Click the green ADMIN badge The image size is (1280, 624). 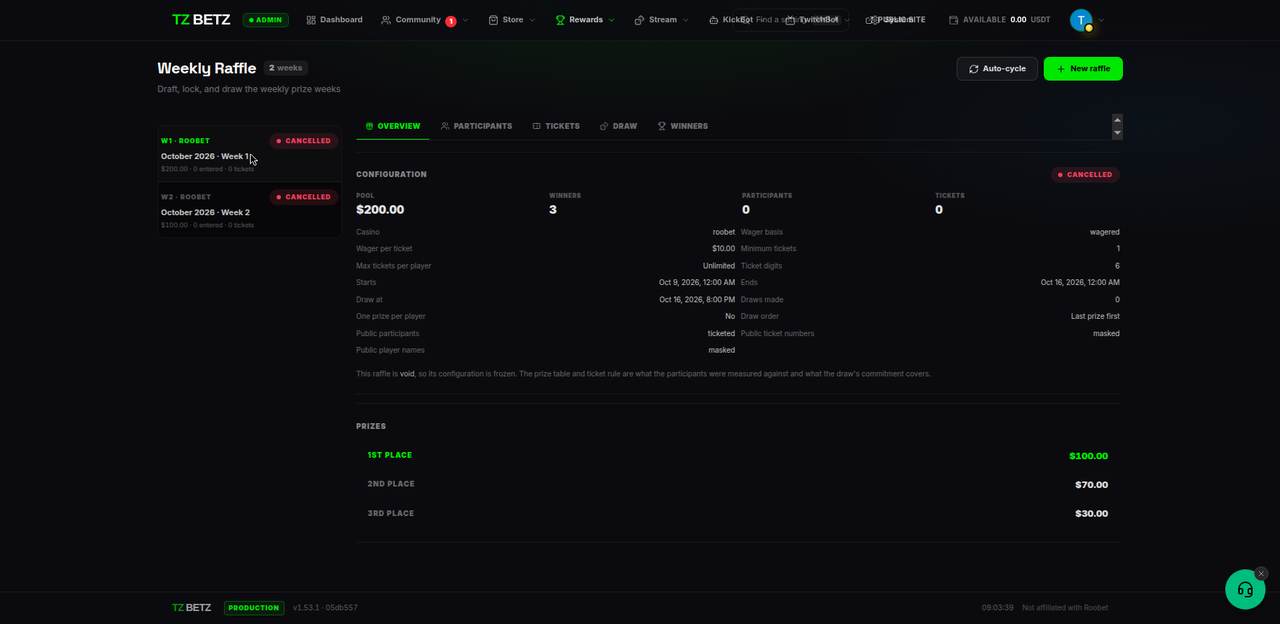tap(266, 20)
